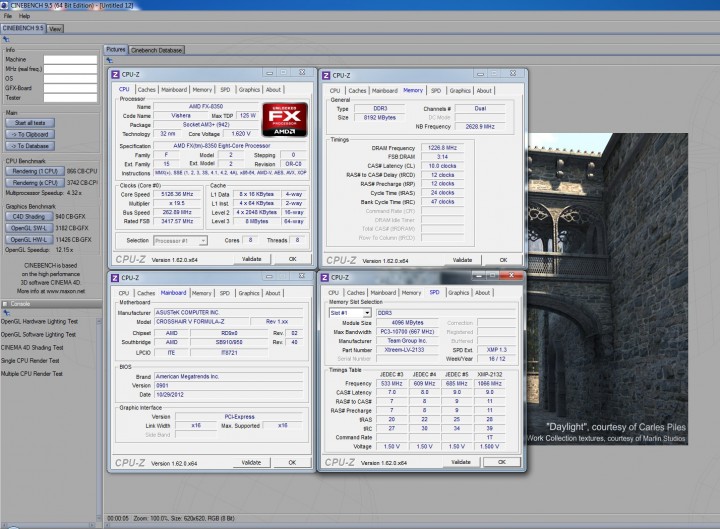Click the Start all tests button
Screen dimensions: 720x529
30,123
